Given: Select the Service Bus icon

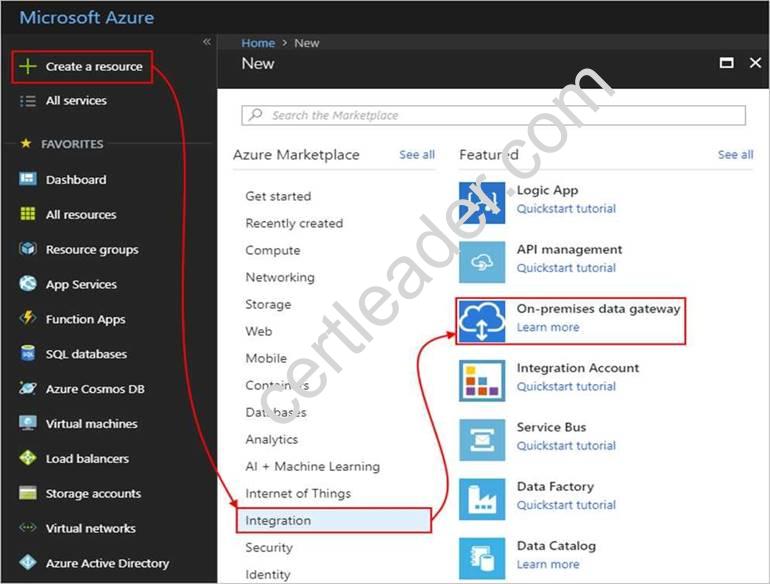Looking at the screenshot, I should [482, 440].
